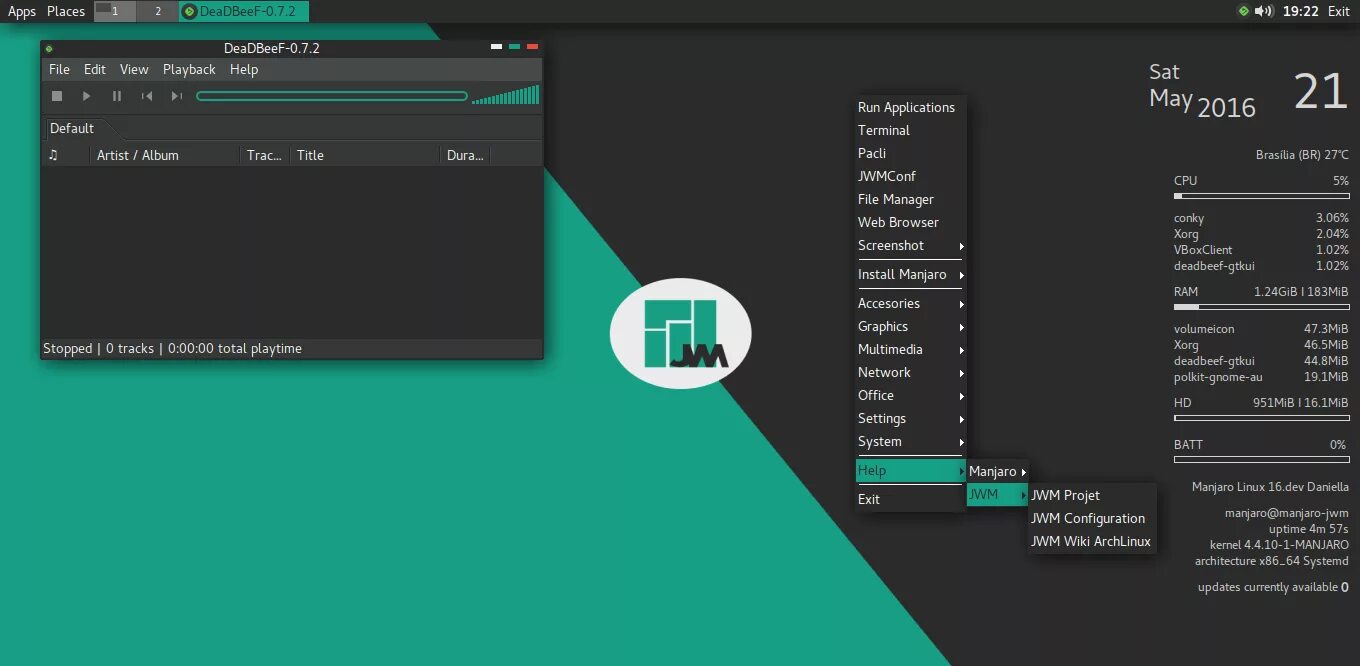Expand the Multimedia submenu
Image resolution: width=1360 pixels, height=666 pixels.
coord(910,349)
